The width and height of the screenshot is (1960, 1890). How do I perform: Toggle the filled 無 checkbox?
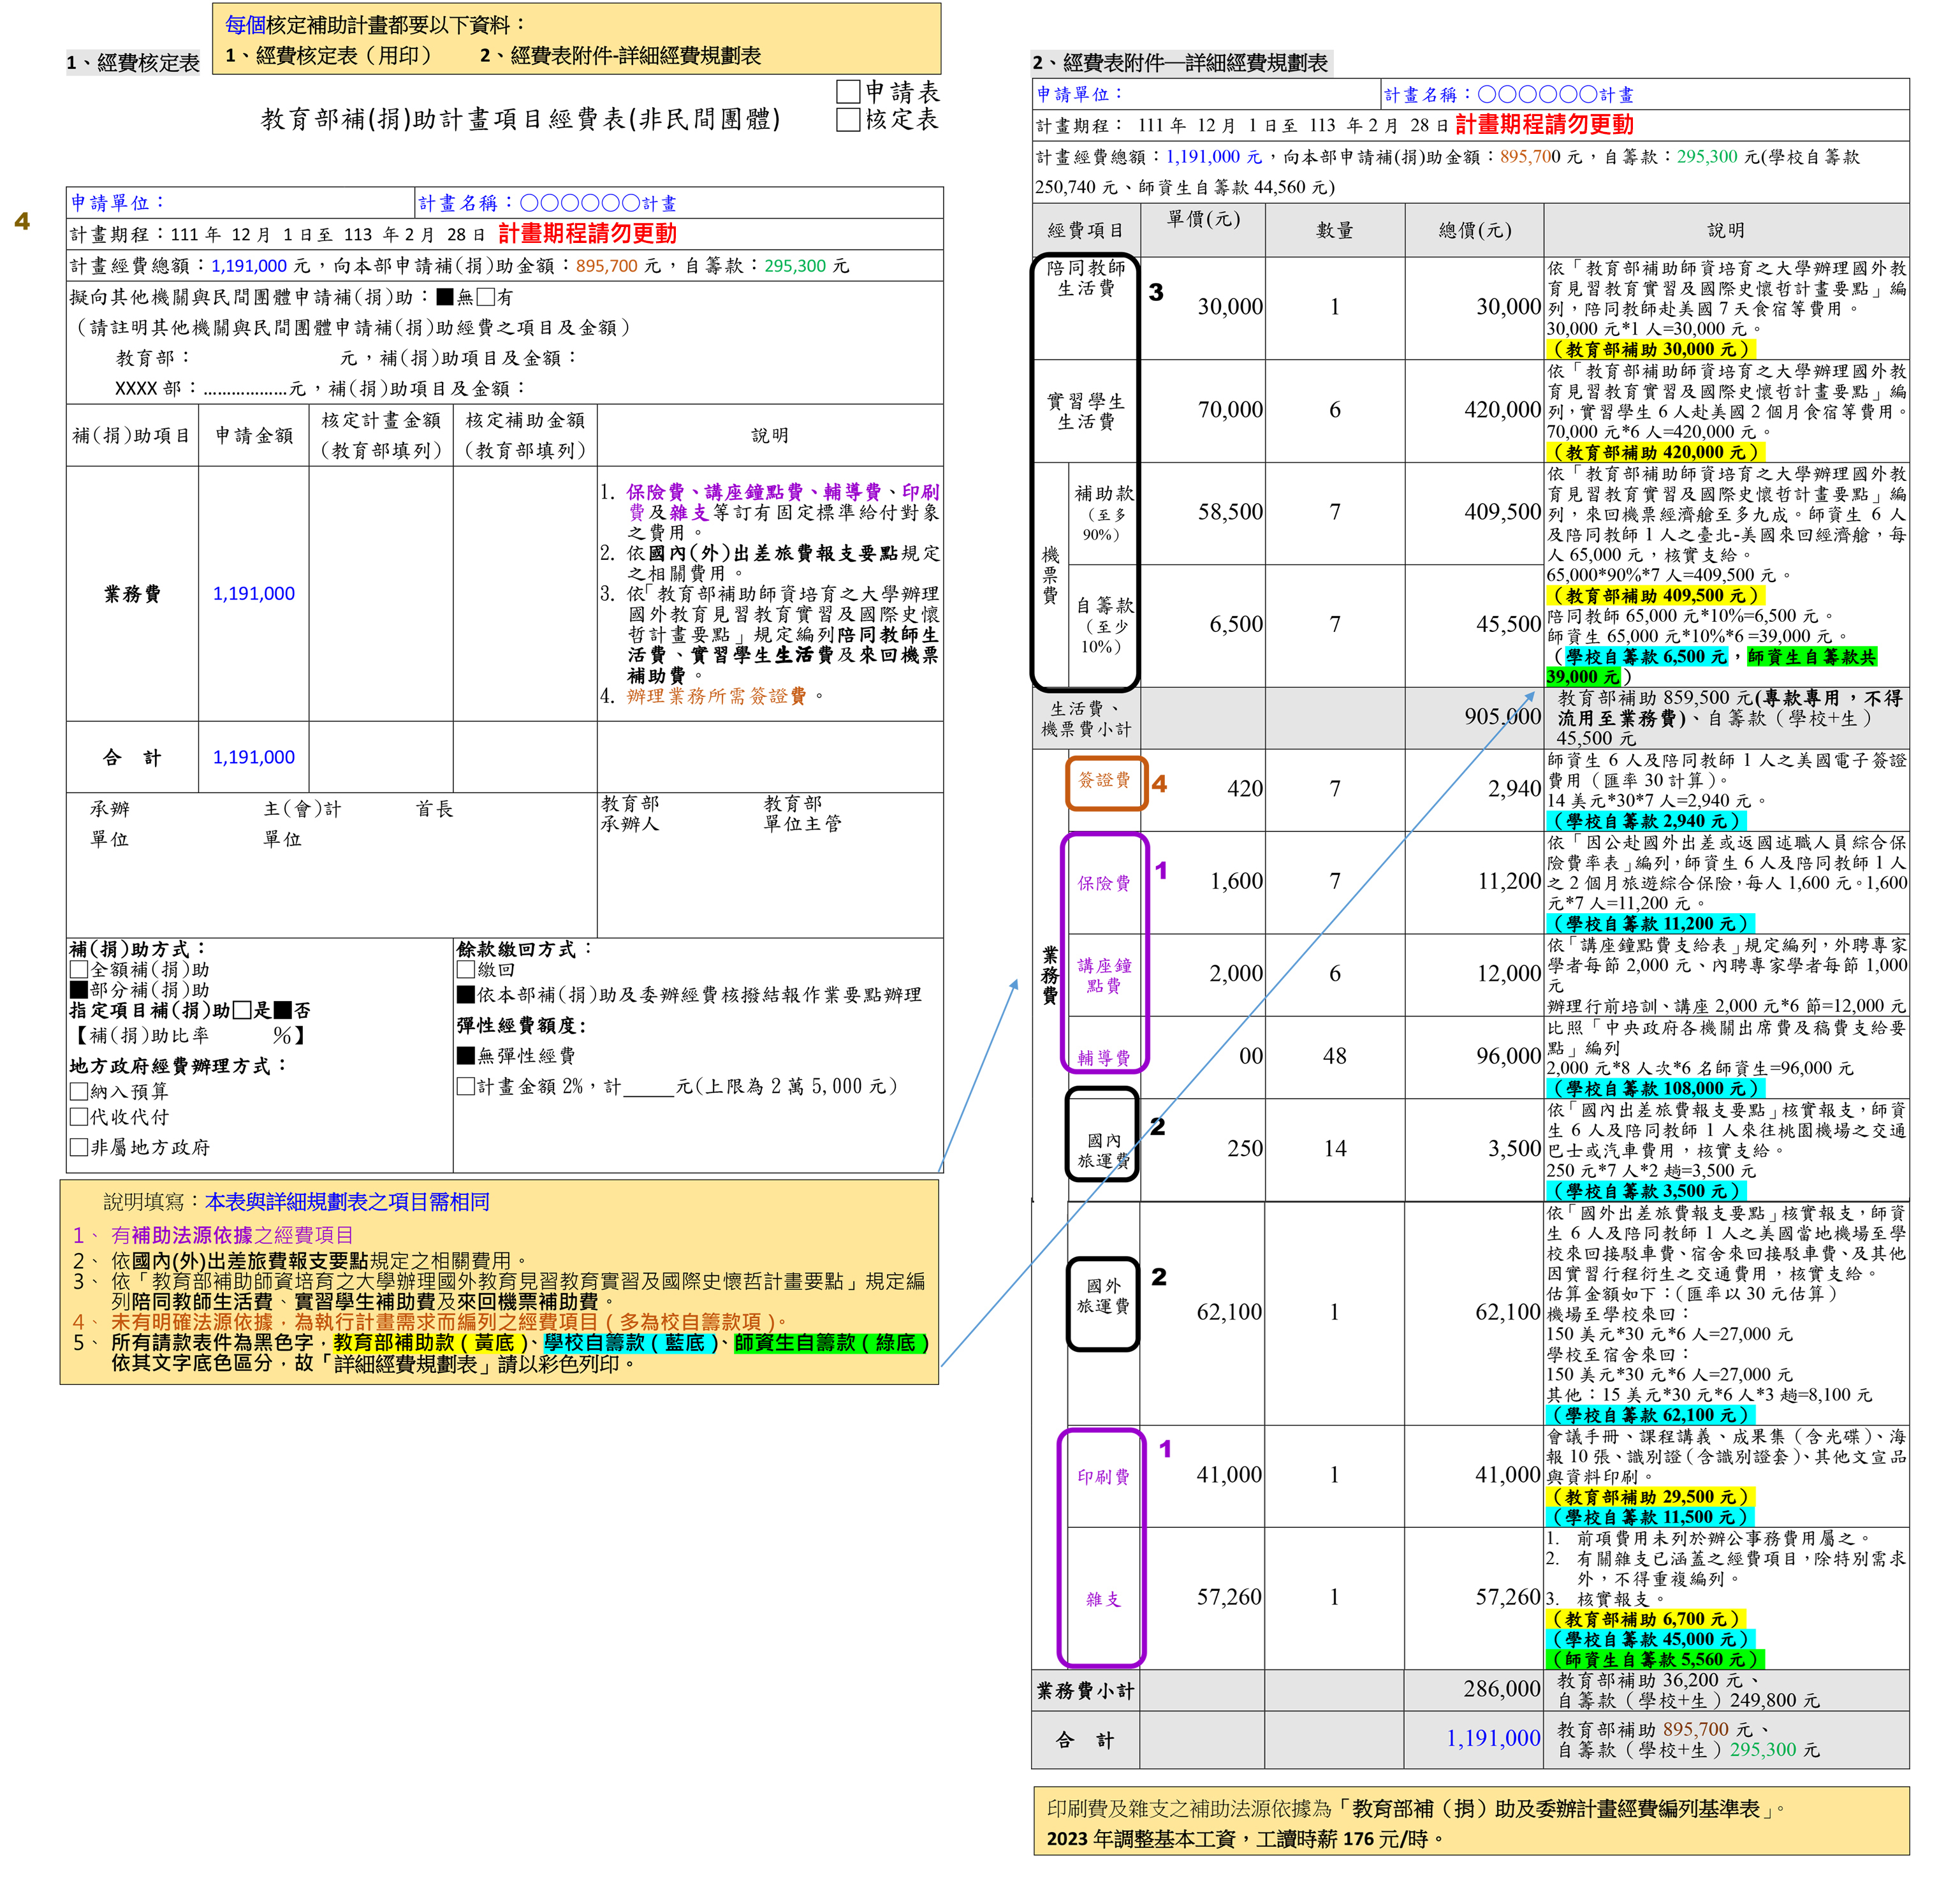(446, 297)
